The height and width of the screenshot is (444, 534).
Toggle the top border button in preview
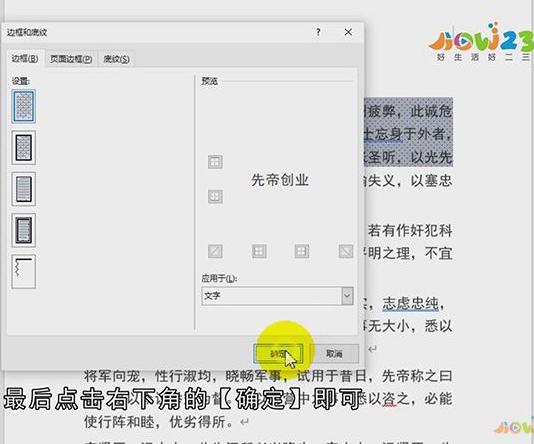click(215, 162)
